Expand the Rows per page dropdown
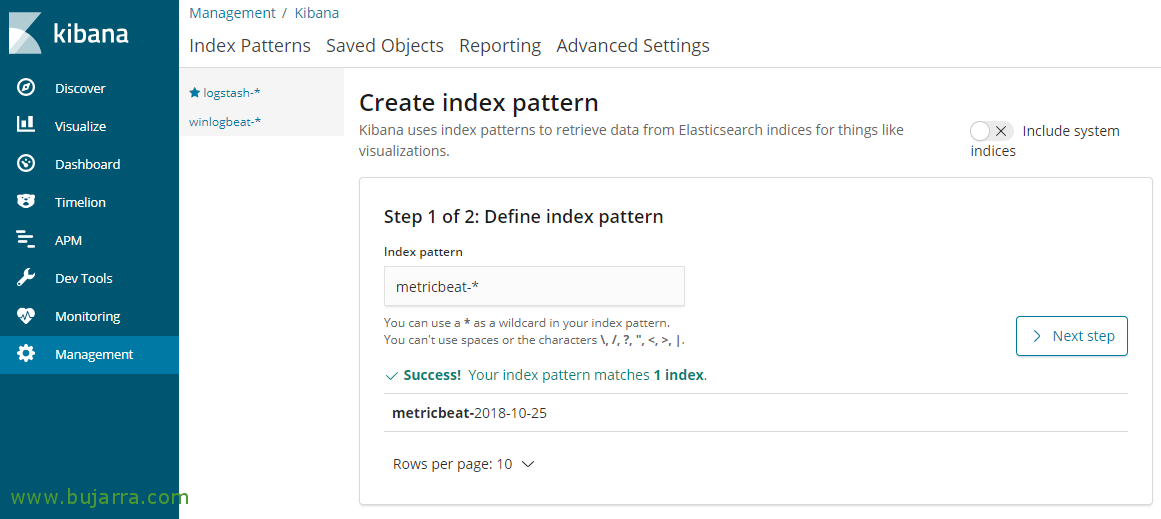Viewport: 1161px width, 519px height. pos(464,464)
